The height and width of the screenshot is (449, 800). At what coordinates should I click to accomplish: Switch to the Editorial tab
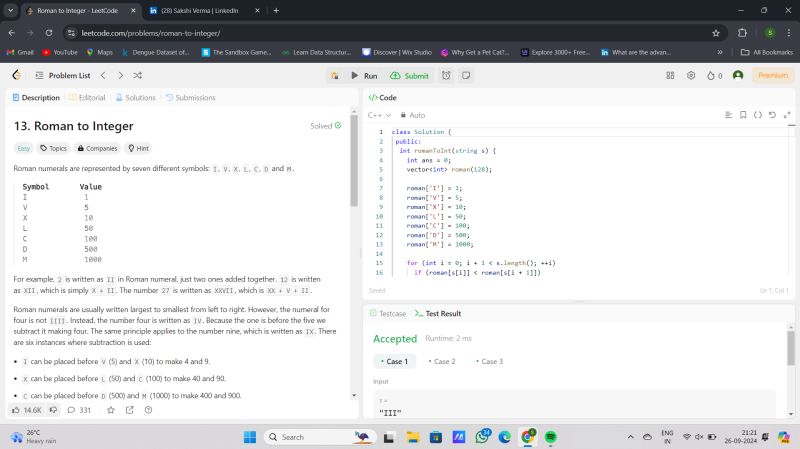(x=87, y=97)
